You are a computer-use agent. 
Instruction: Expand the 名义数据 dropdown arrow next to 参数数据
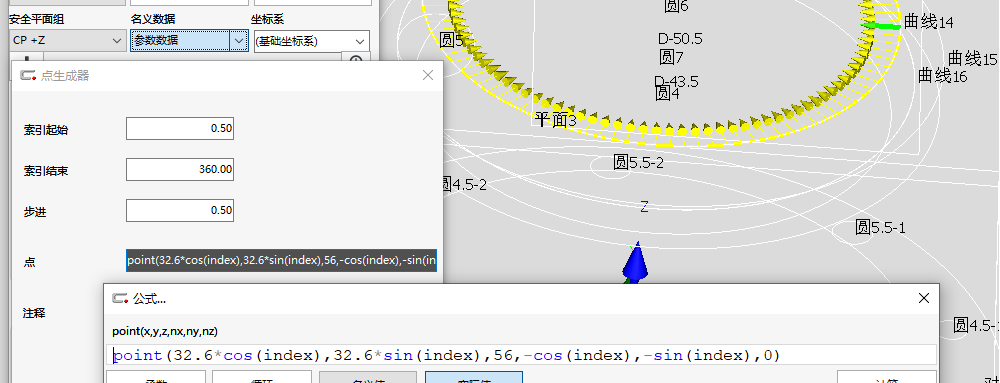(238, 41)
